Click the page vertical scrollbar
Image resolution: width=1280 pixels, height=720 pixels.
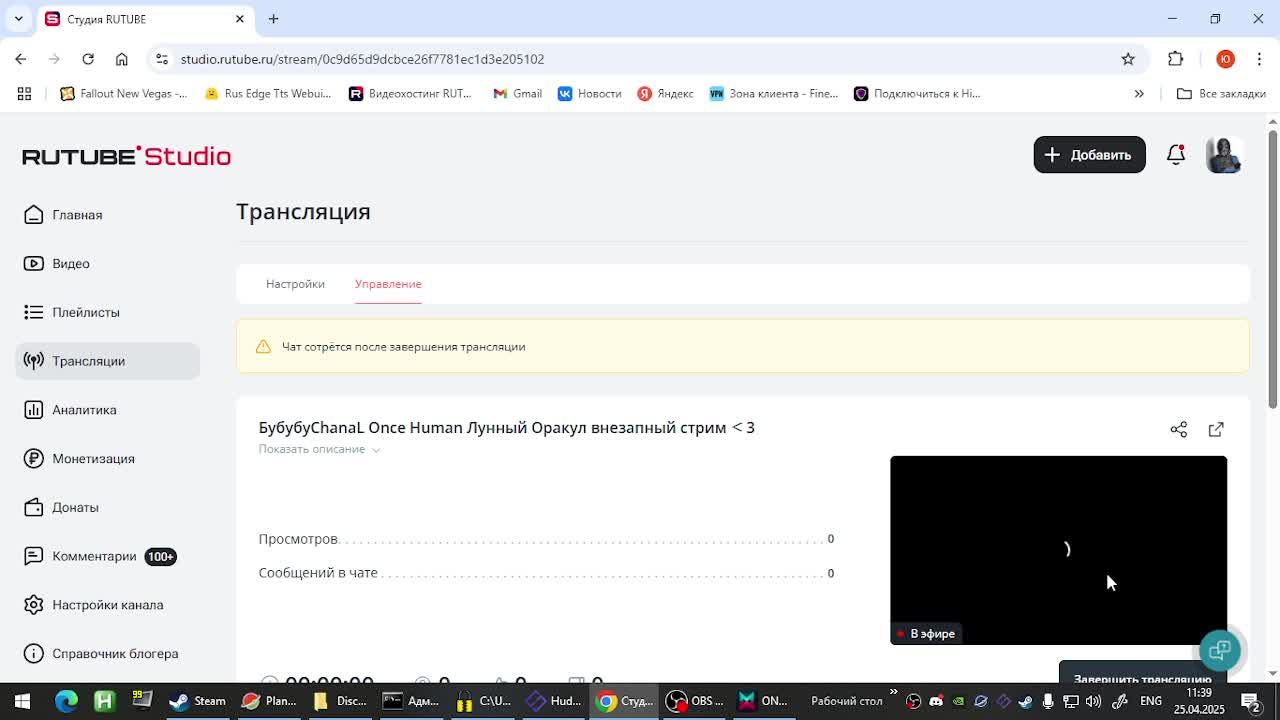tap(1273, 270)
